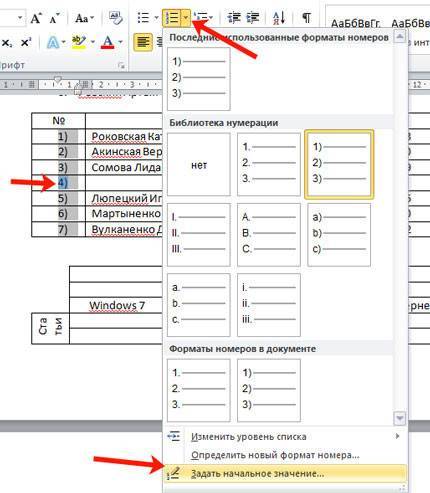The image size is (430, 493).
Task: Select document format 1. 2. 3.
Action: [198, 390]
